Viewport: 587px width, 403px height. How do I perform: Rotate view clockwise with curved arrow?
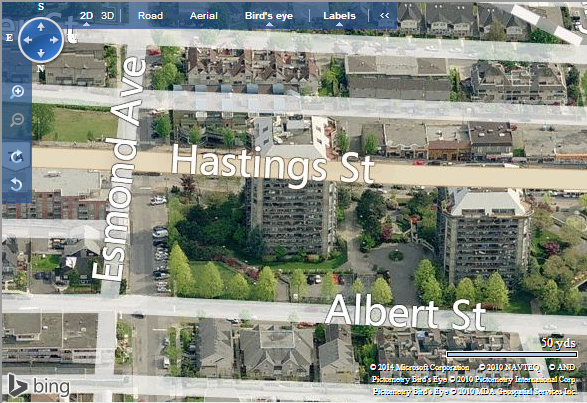pyautogui.click(x=16, y=157)
